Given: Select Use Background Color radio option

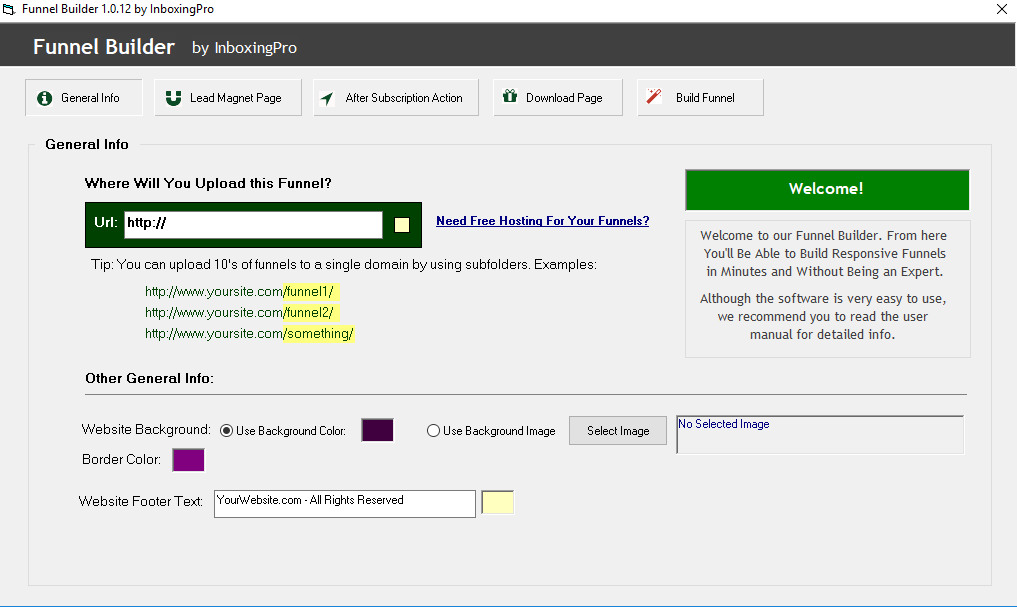Looking at the screenshot, I should point(226,431).
